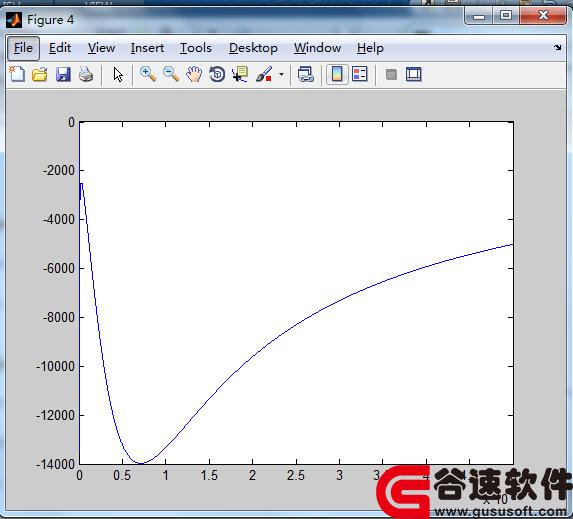Open the Help menu
Image resolution: width=573 pixels, height=519 pixels.
370,48
